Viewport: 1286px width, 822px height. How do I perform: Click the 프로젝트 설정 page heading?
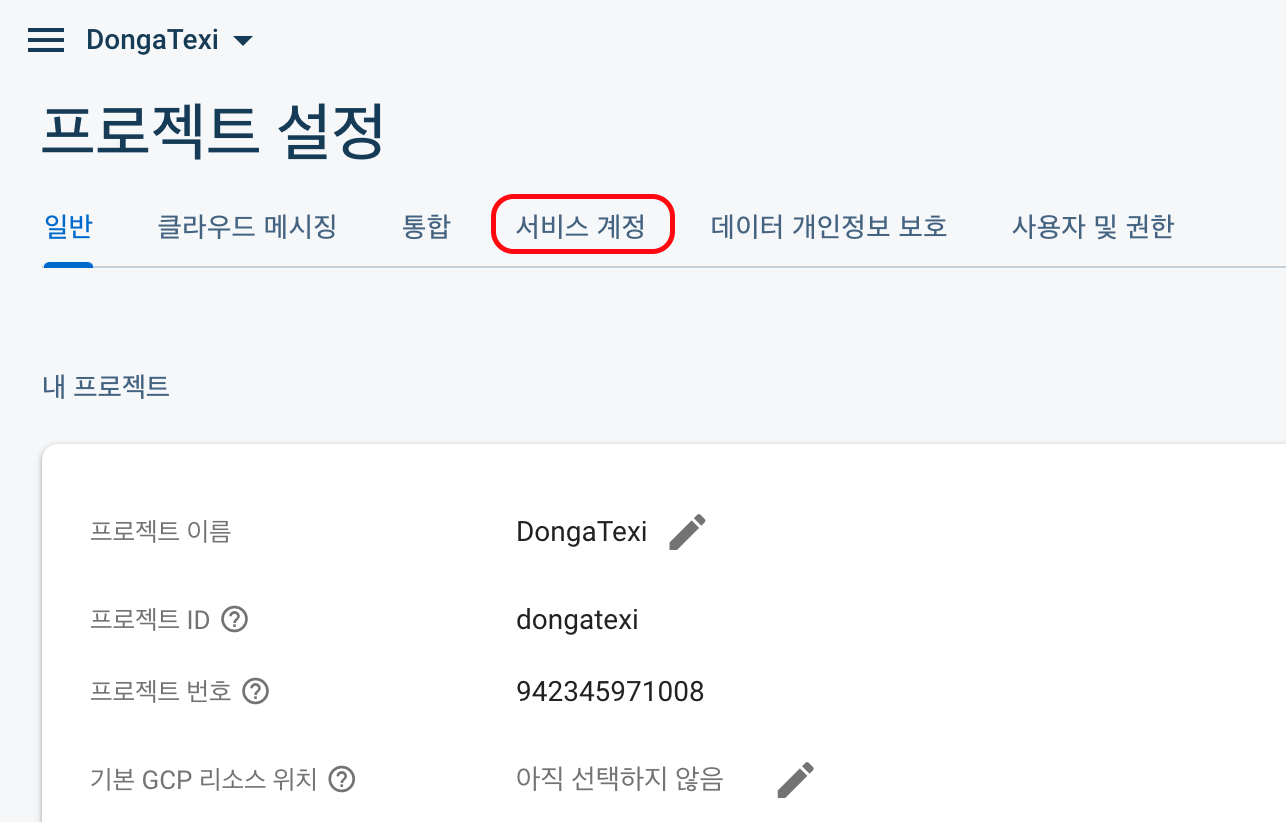(213, 131)
